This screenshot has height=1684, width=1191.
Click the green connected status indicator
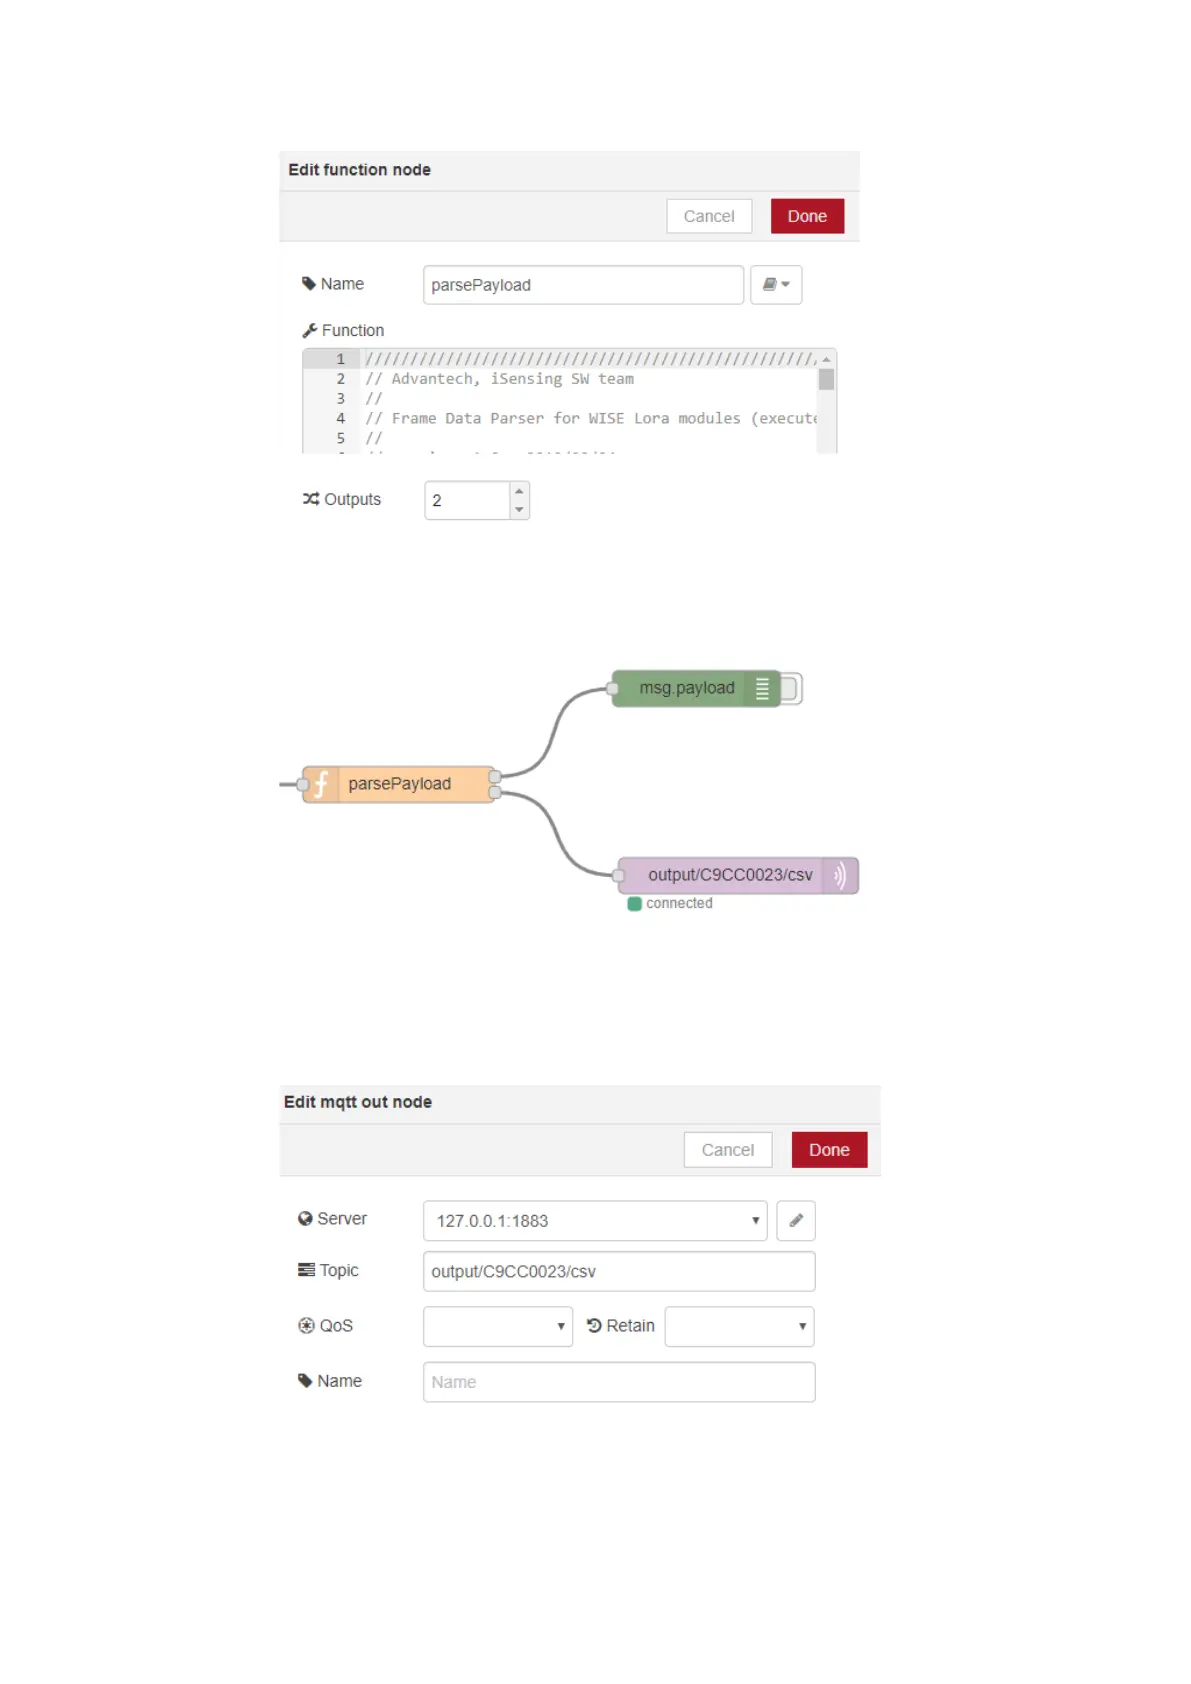click(x=634, y=904)
